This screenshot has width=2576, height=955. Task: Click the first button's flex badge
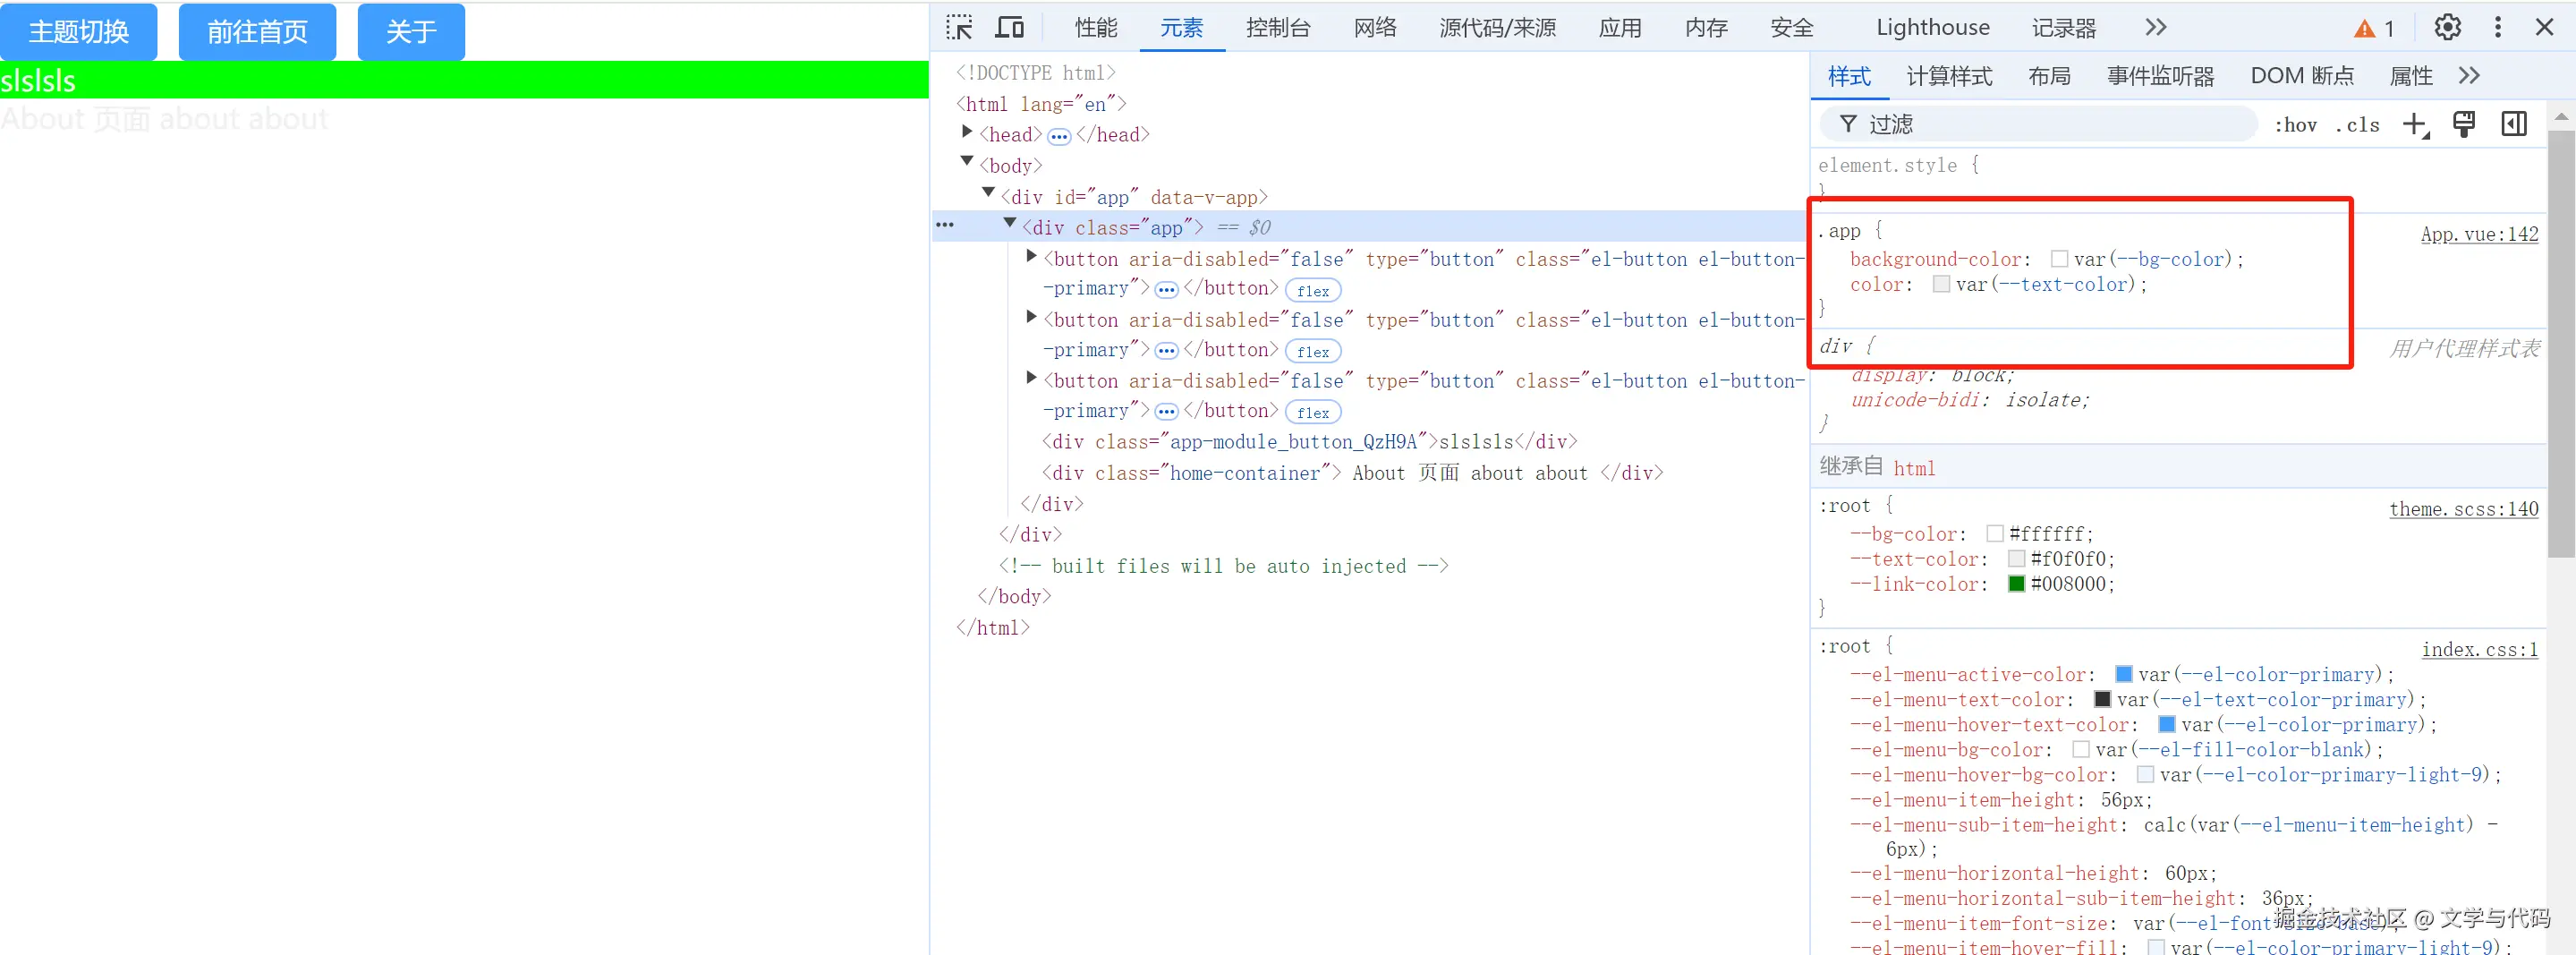click(x=1313, y=291)
